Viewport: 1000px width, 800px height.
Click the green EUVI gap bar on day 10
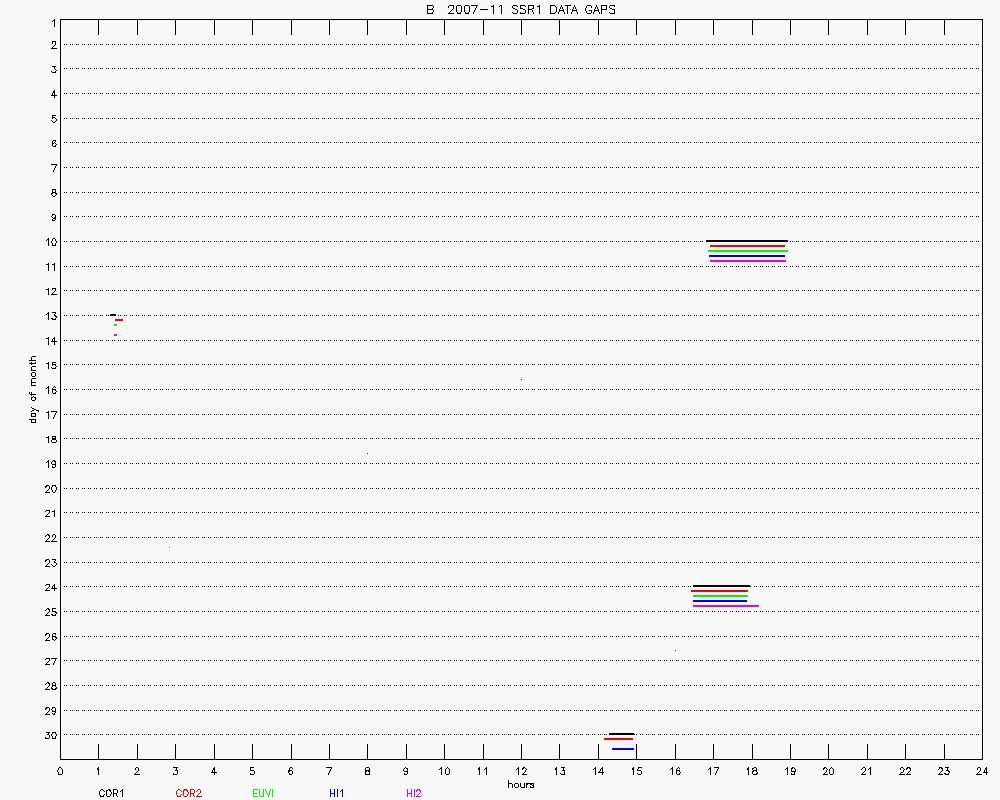point(747,251)
